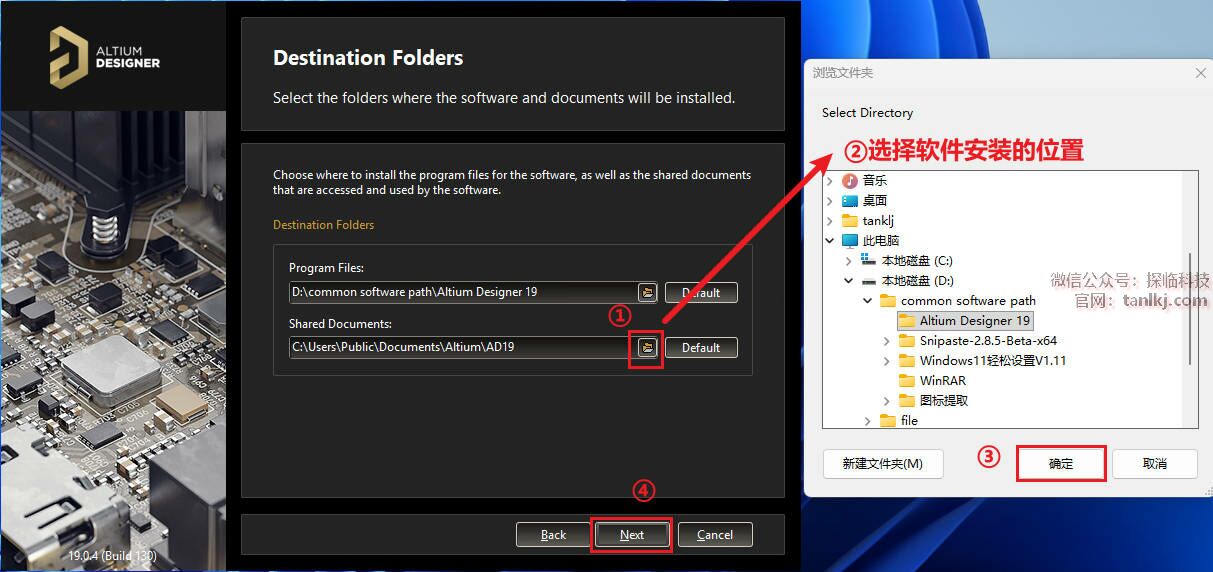Dismiss the browse dialog with 取消
Image resolution: width=1213 pixels, height=572 pixels.
click(1155, 463)
